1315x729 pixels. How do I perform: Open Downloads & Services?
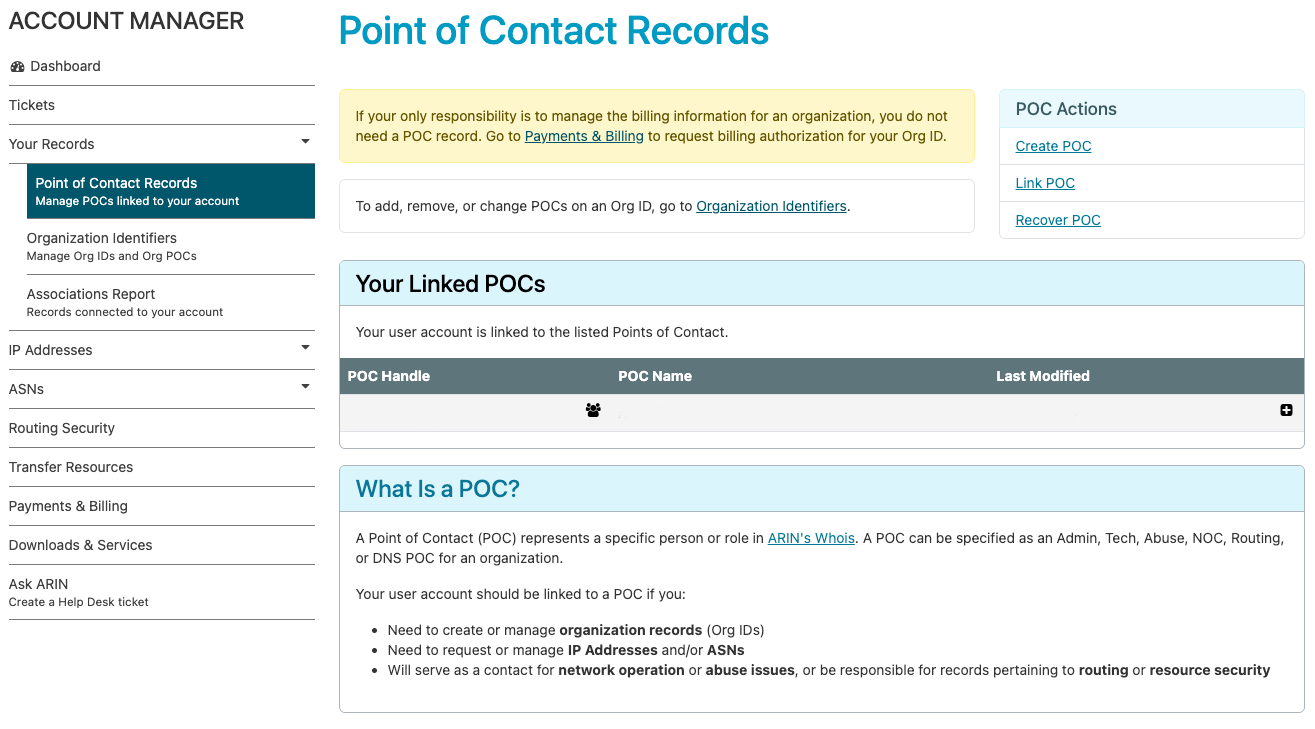81,545
